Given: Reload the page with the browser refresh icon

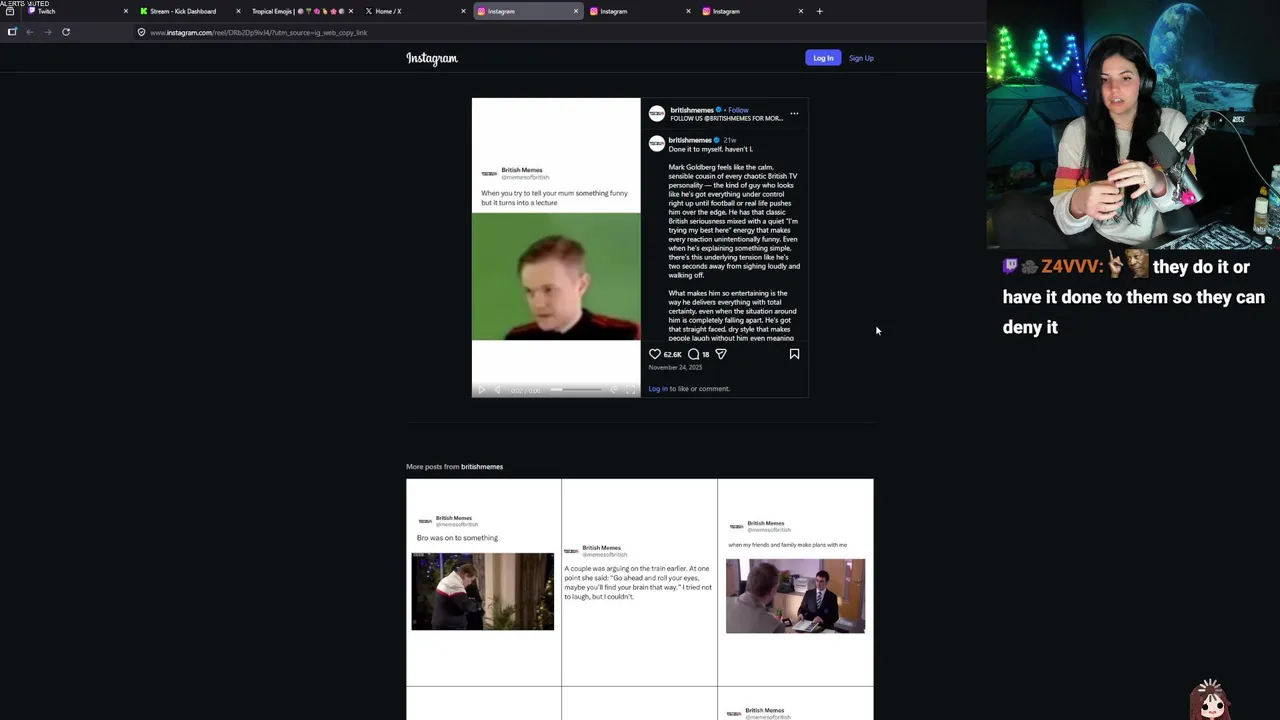Looking at the screenshot, I should (66, 32).
